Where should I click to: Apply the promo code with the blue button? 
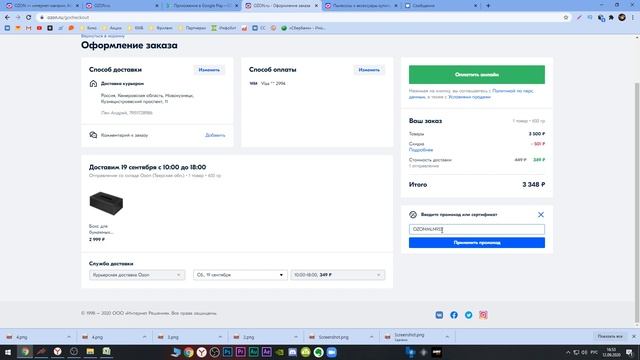click(477, 242)
